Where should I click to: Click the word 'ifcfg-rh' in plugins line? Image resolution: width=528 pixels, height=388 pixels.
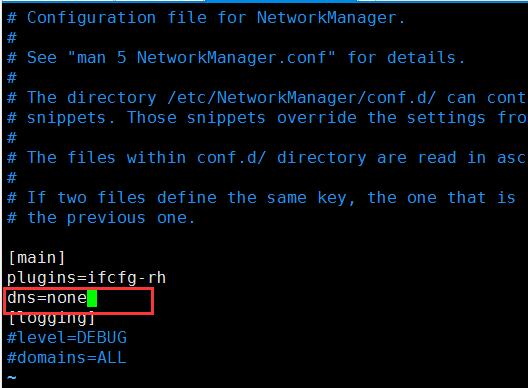pyautogui.click(x=127, y=278)
